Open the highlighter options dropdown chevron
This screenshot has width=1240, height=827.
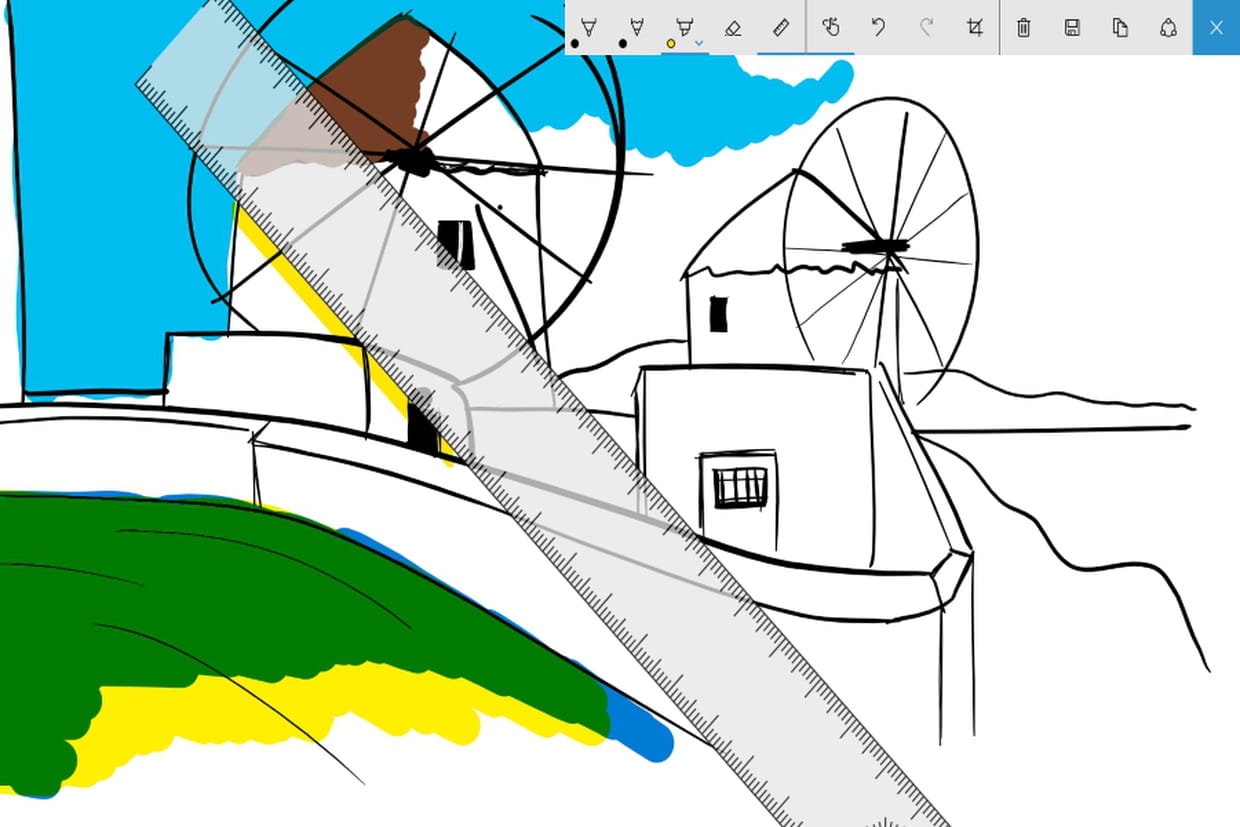699,43
